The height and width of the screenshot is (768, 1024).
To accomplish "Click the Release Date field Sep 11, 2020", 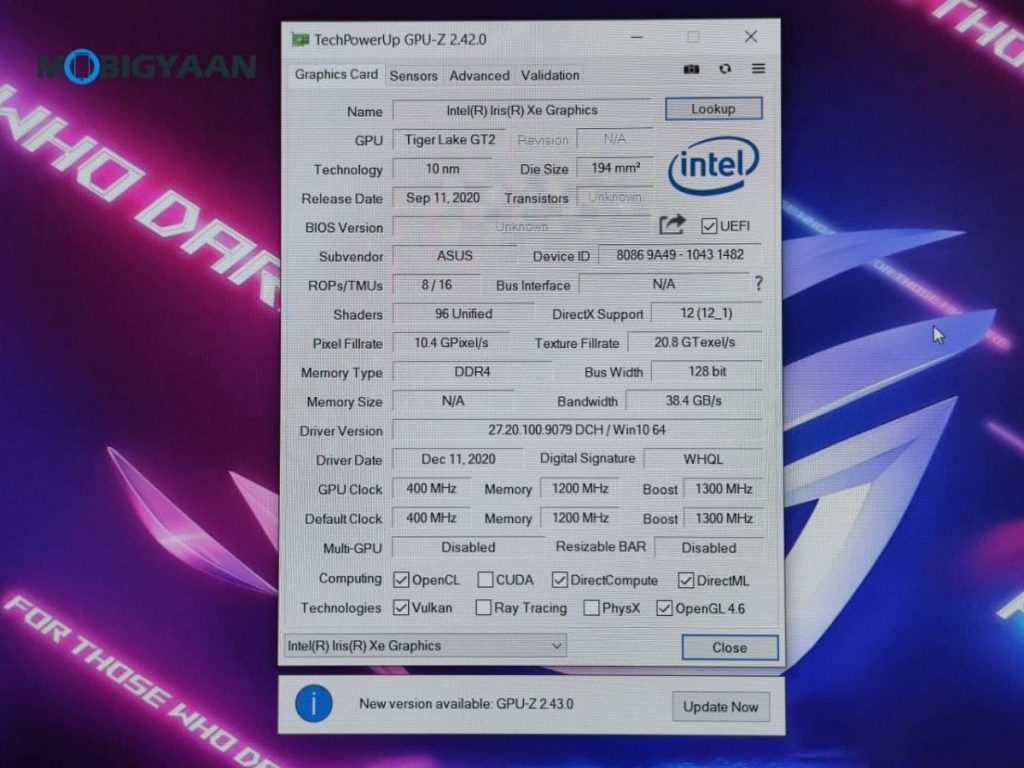I will click(x=443, y=198).
